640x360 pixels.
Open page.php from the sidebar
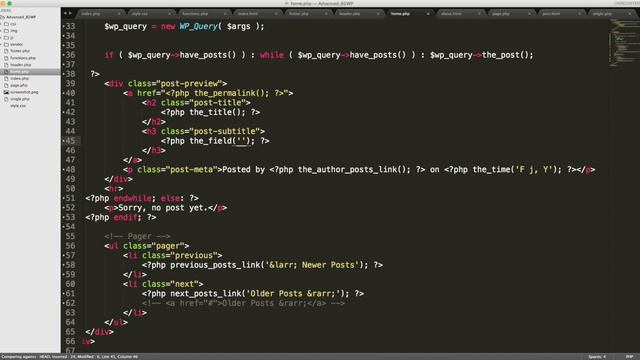19,85
